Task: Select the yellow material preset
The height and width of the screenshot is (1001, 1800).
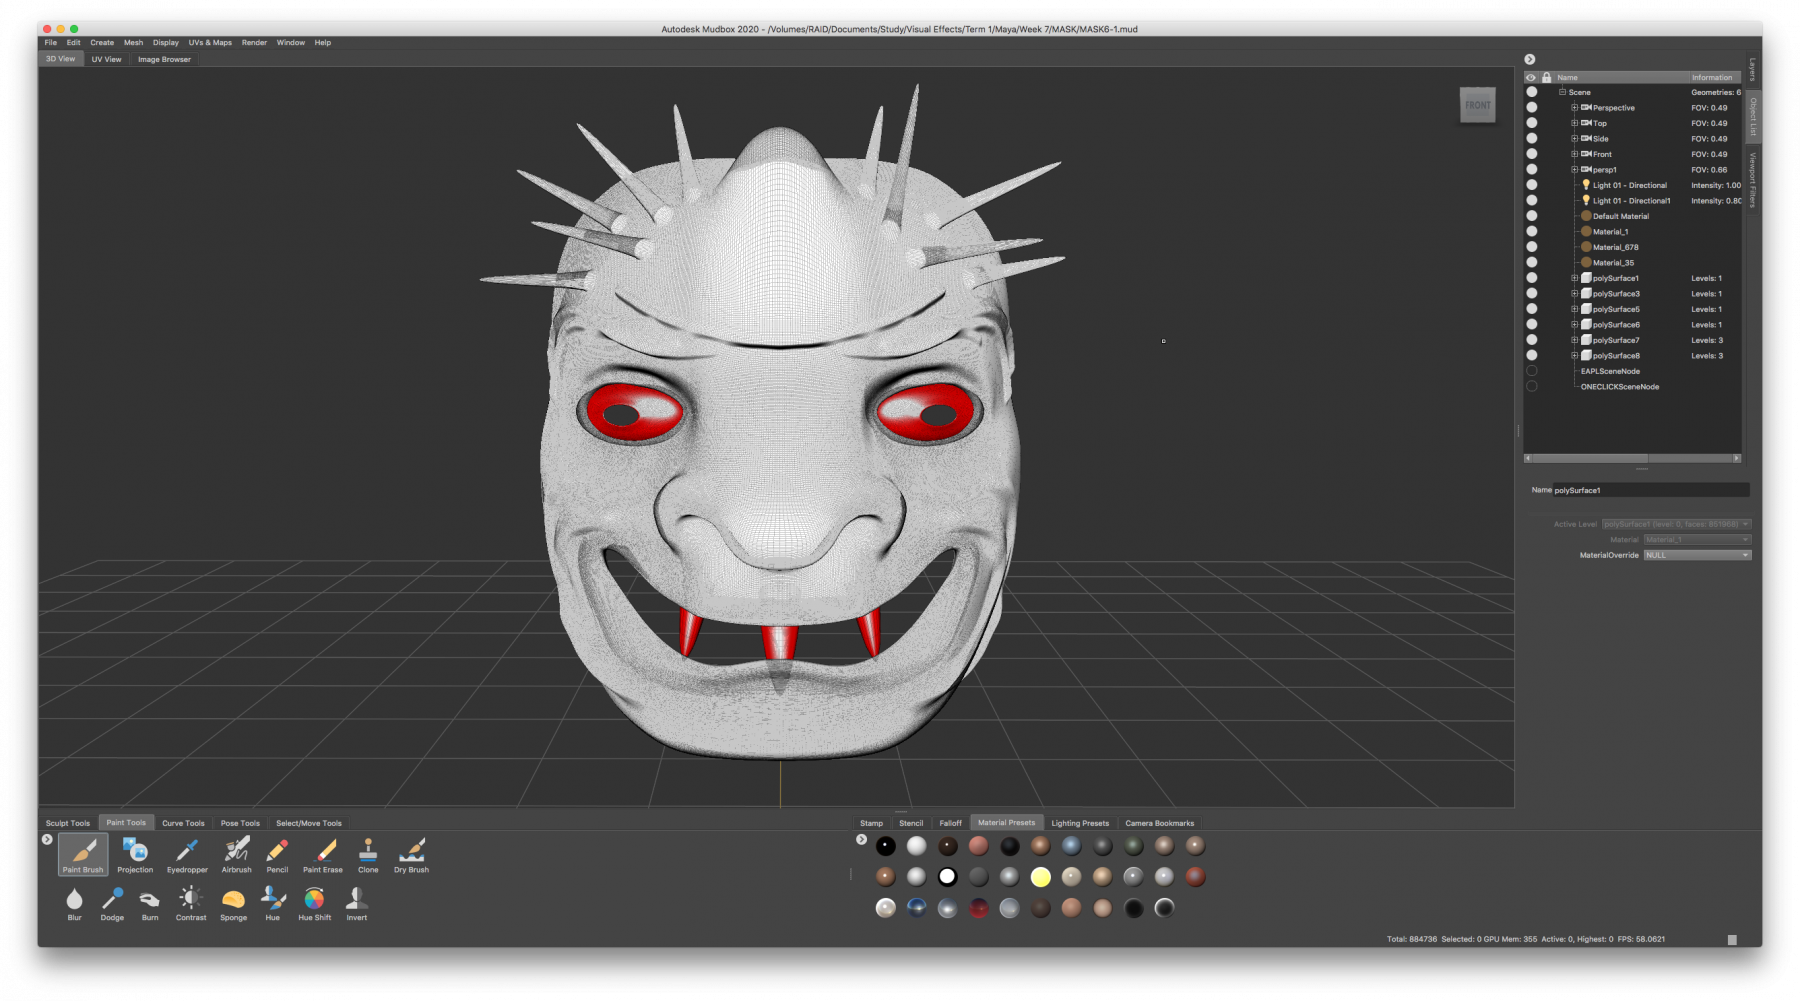Action: pos(1041,877)
